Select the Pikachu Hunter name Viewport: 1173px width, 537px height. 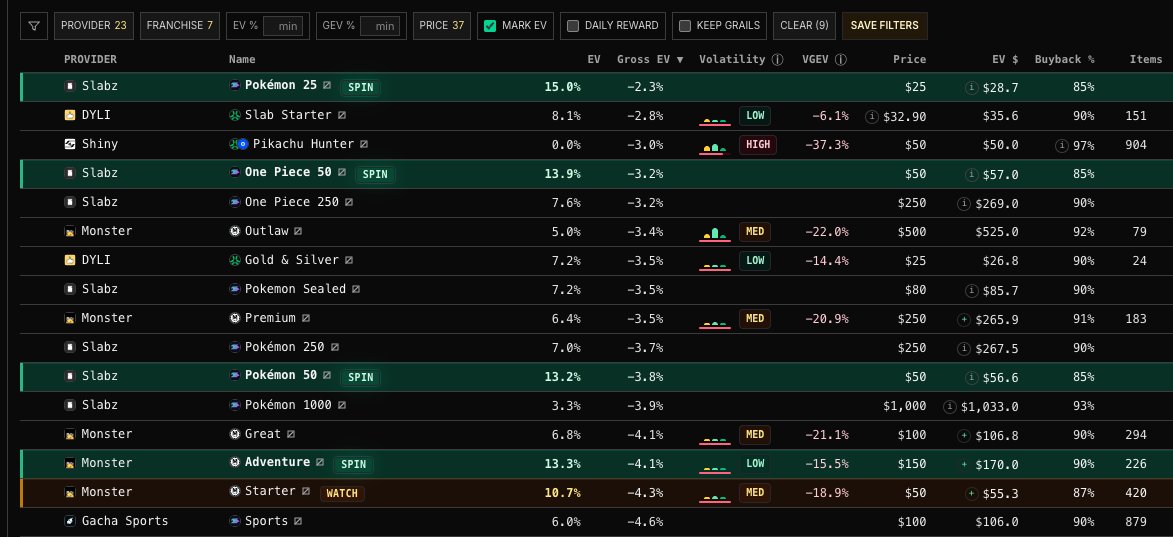[x=303, y=144]
